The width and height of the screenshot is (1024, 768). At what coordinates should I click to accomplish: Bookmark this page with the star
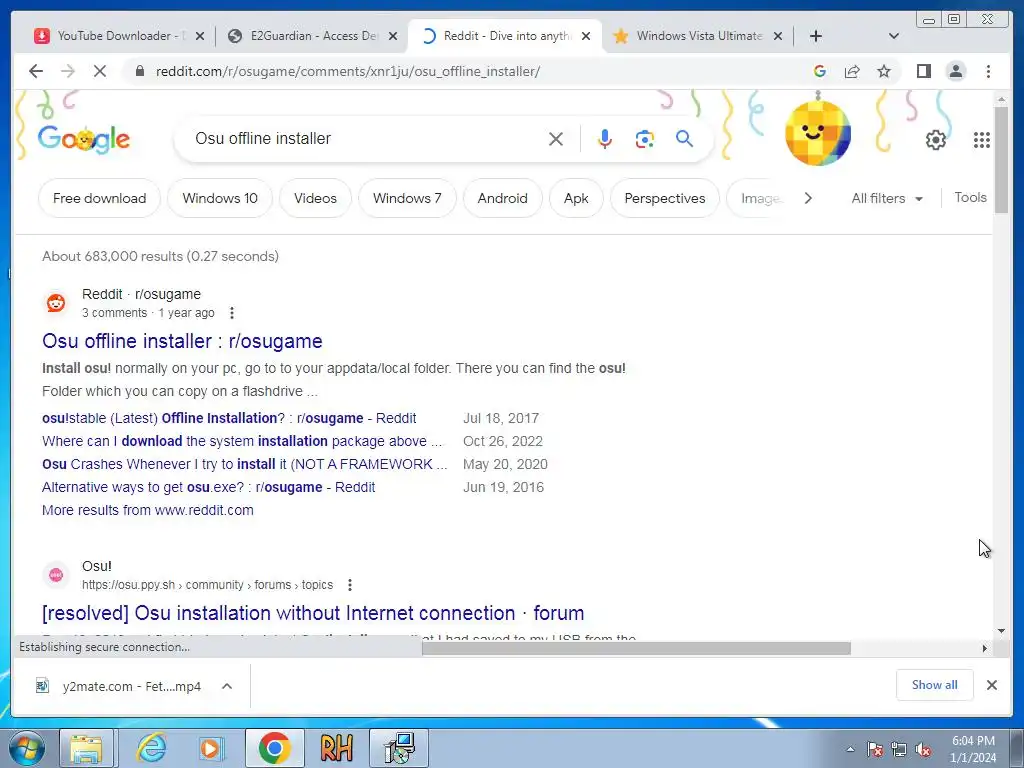tap(884, 71)
